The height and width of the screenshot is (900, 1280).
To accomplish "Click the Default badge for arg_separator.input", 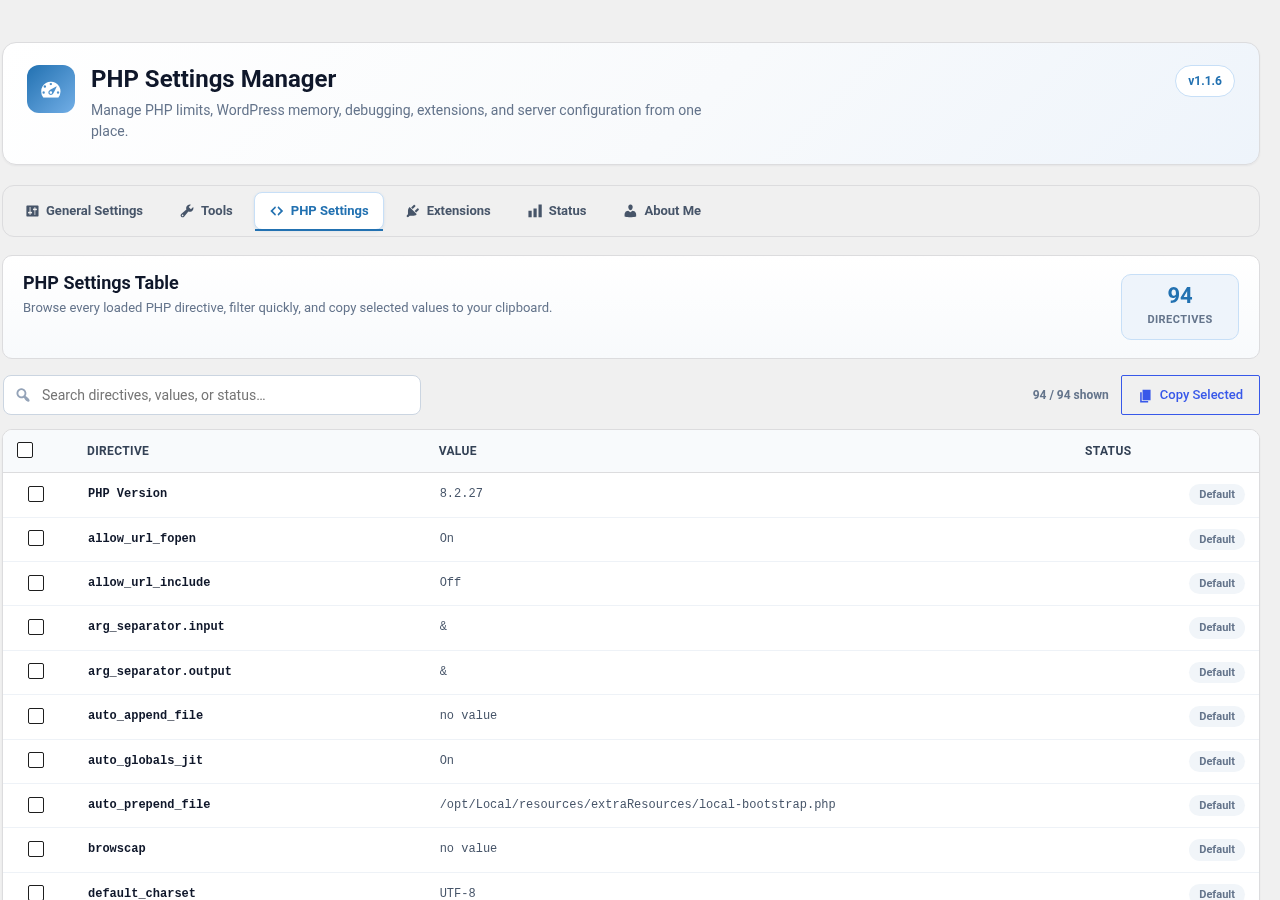I will pos(1217,627).
